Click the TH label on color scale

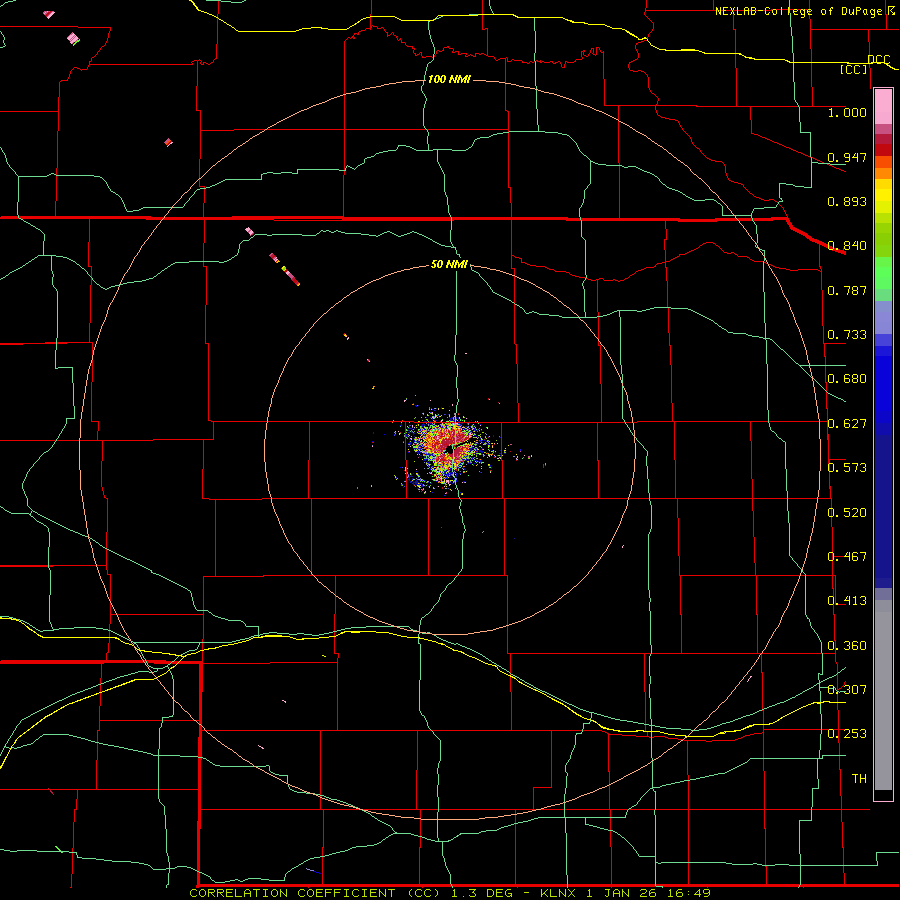pyautogui.click(x=859, y=779)
